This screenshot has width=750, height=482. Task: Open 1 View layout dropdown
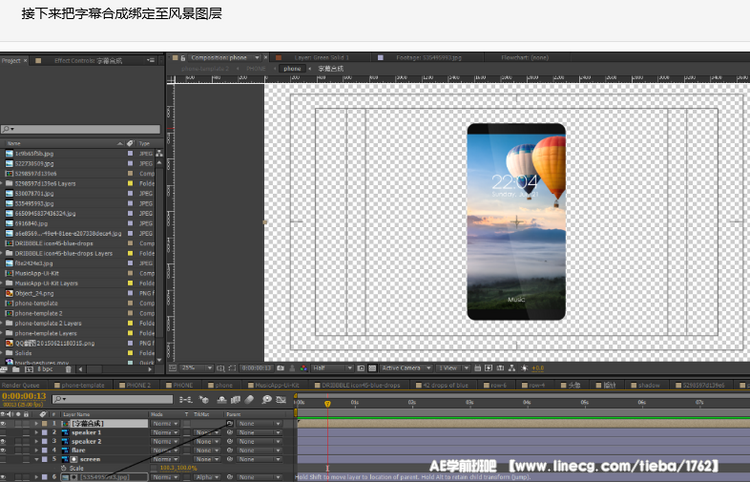(452, 368)
